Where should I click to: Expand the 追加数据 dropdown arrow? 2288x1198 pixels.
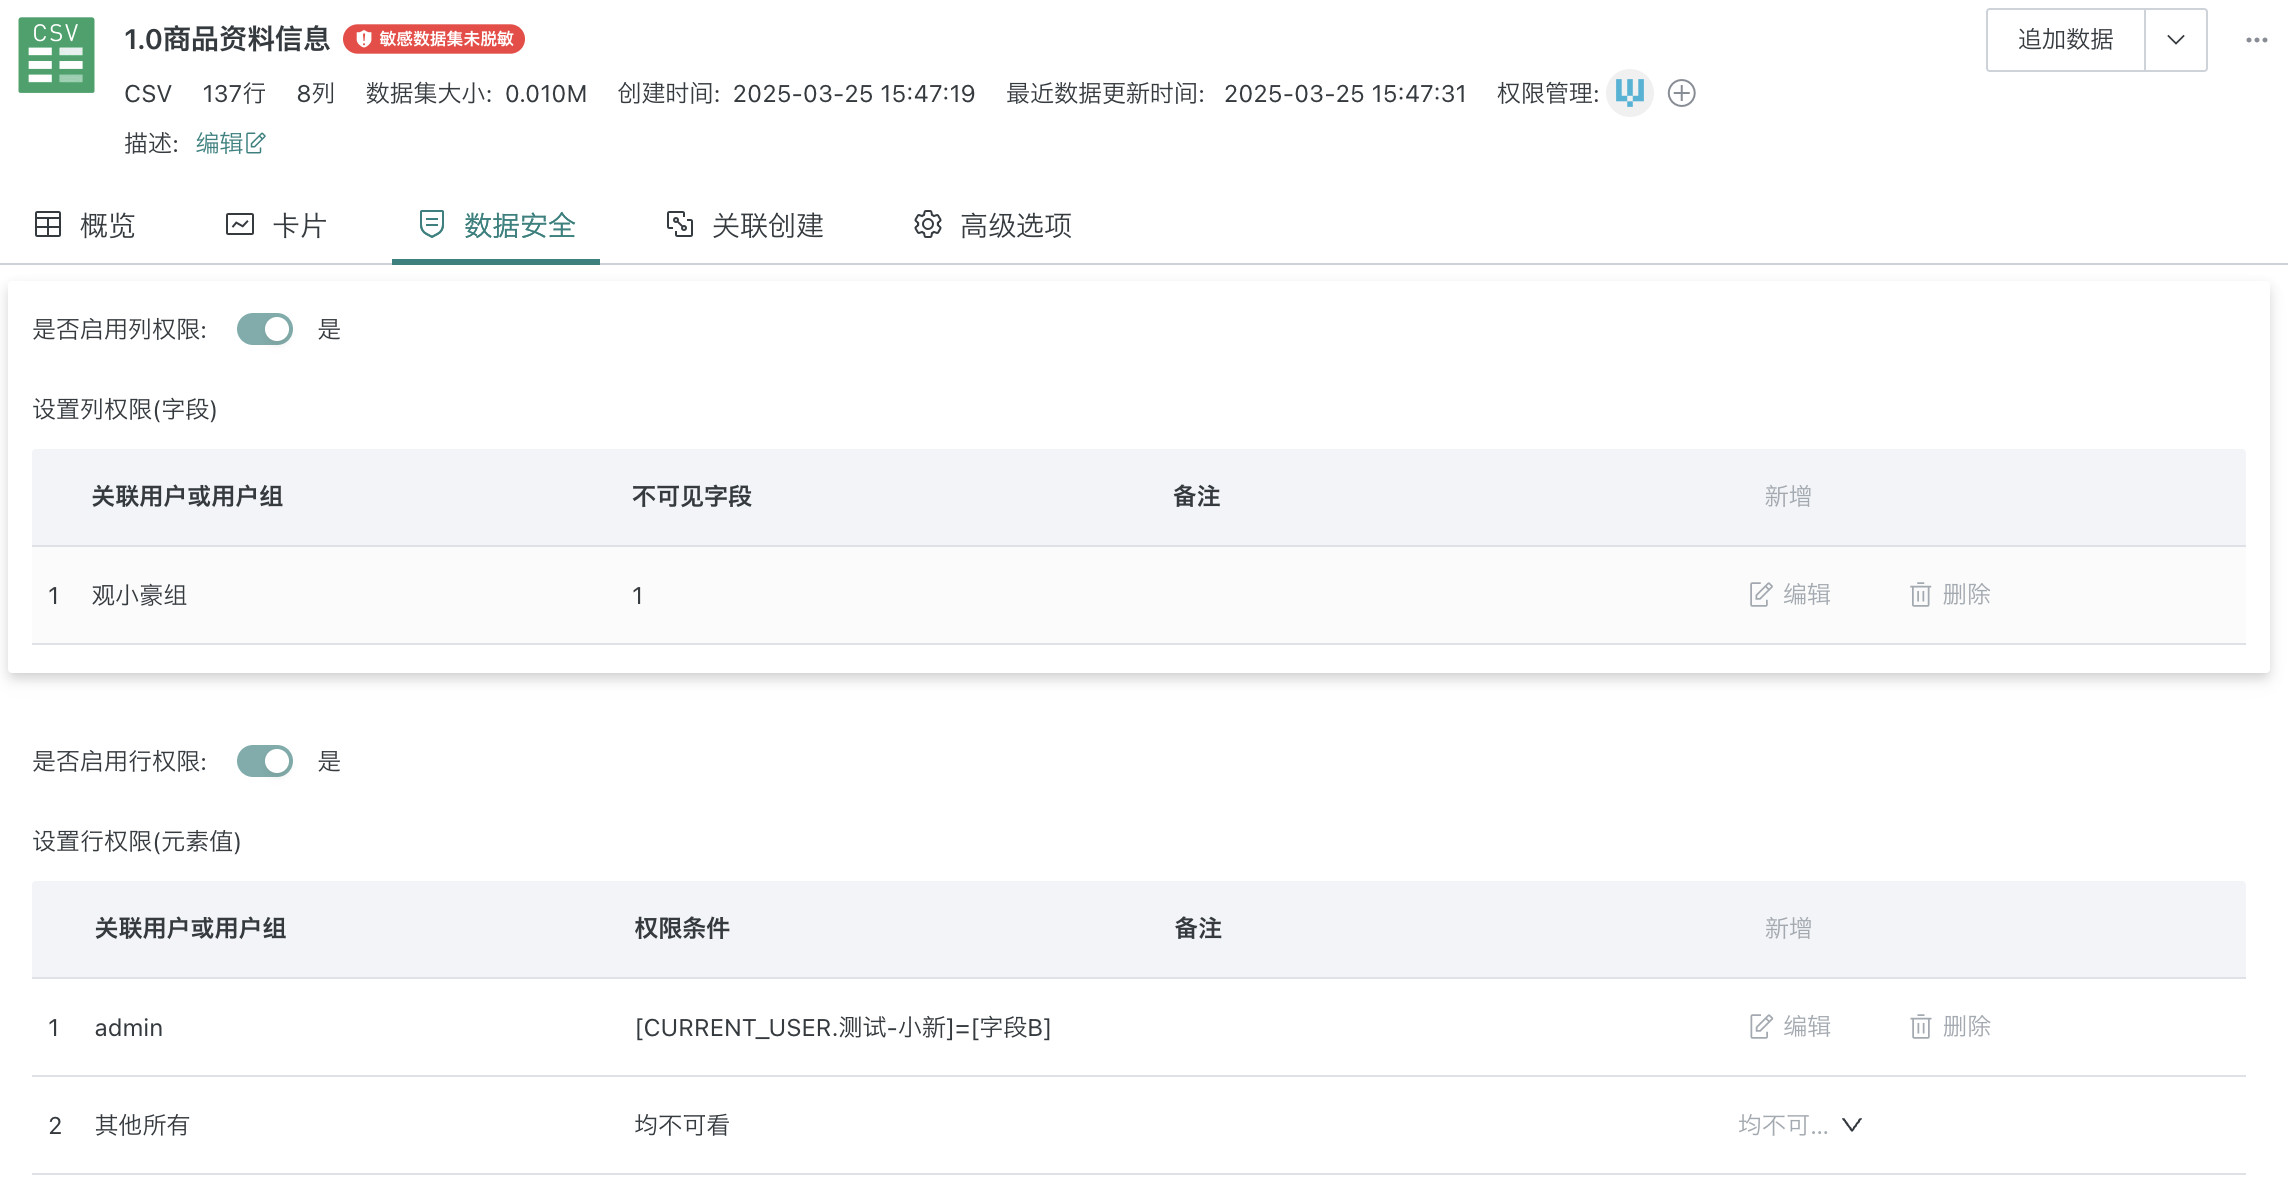2175,40
